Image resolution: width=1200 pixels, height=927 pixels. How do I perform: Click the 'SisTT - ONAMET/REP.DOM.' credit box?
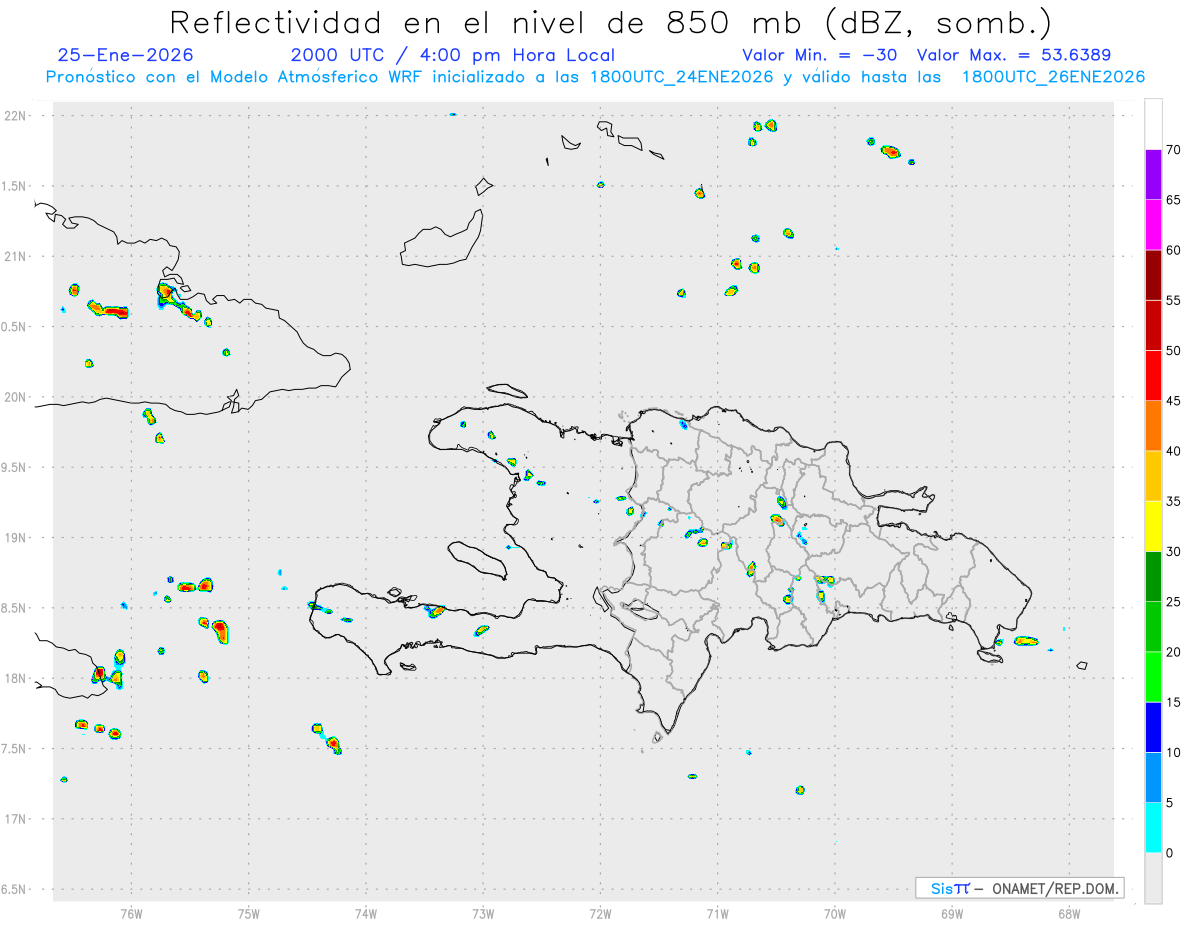[1020, 888]
